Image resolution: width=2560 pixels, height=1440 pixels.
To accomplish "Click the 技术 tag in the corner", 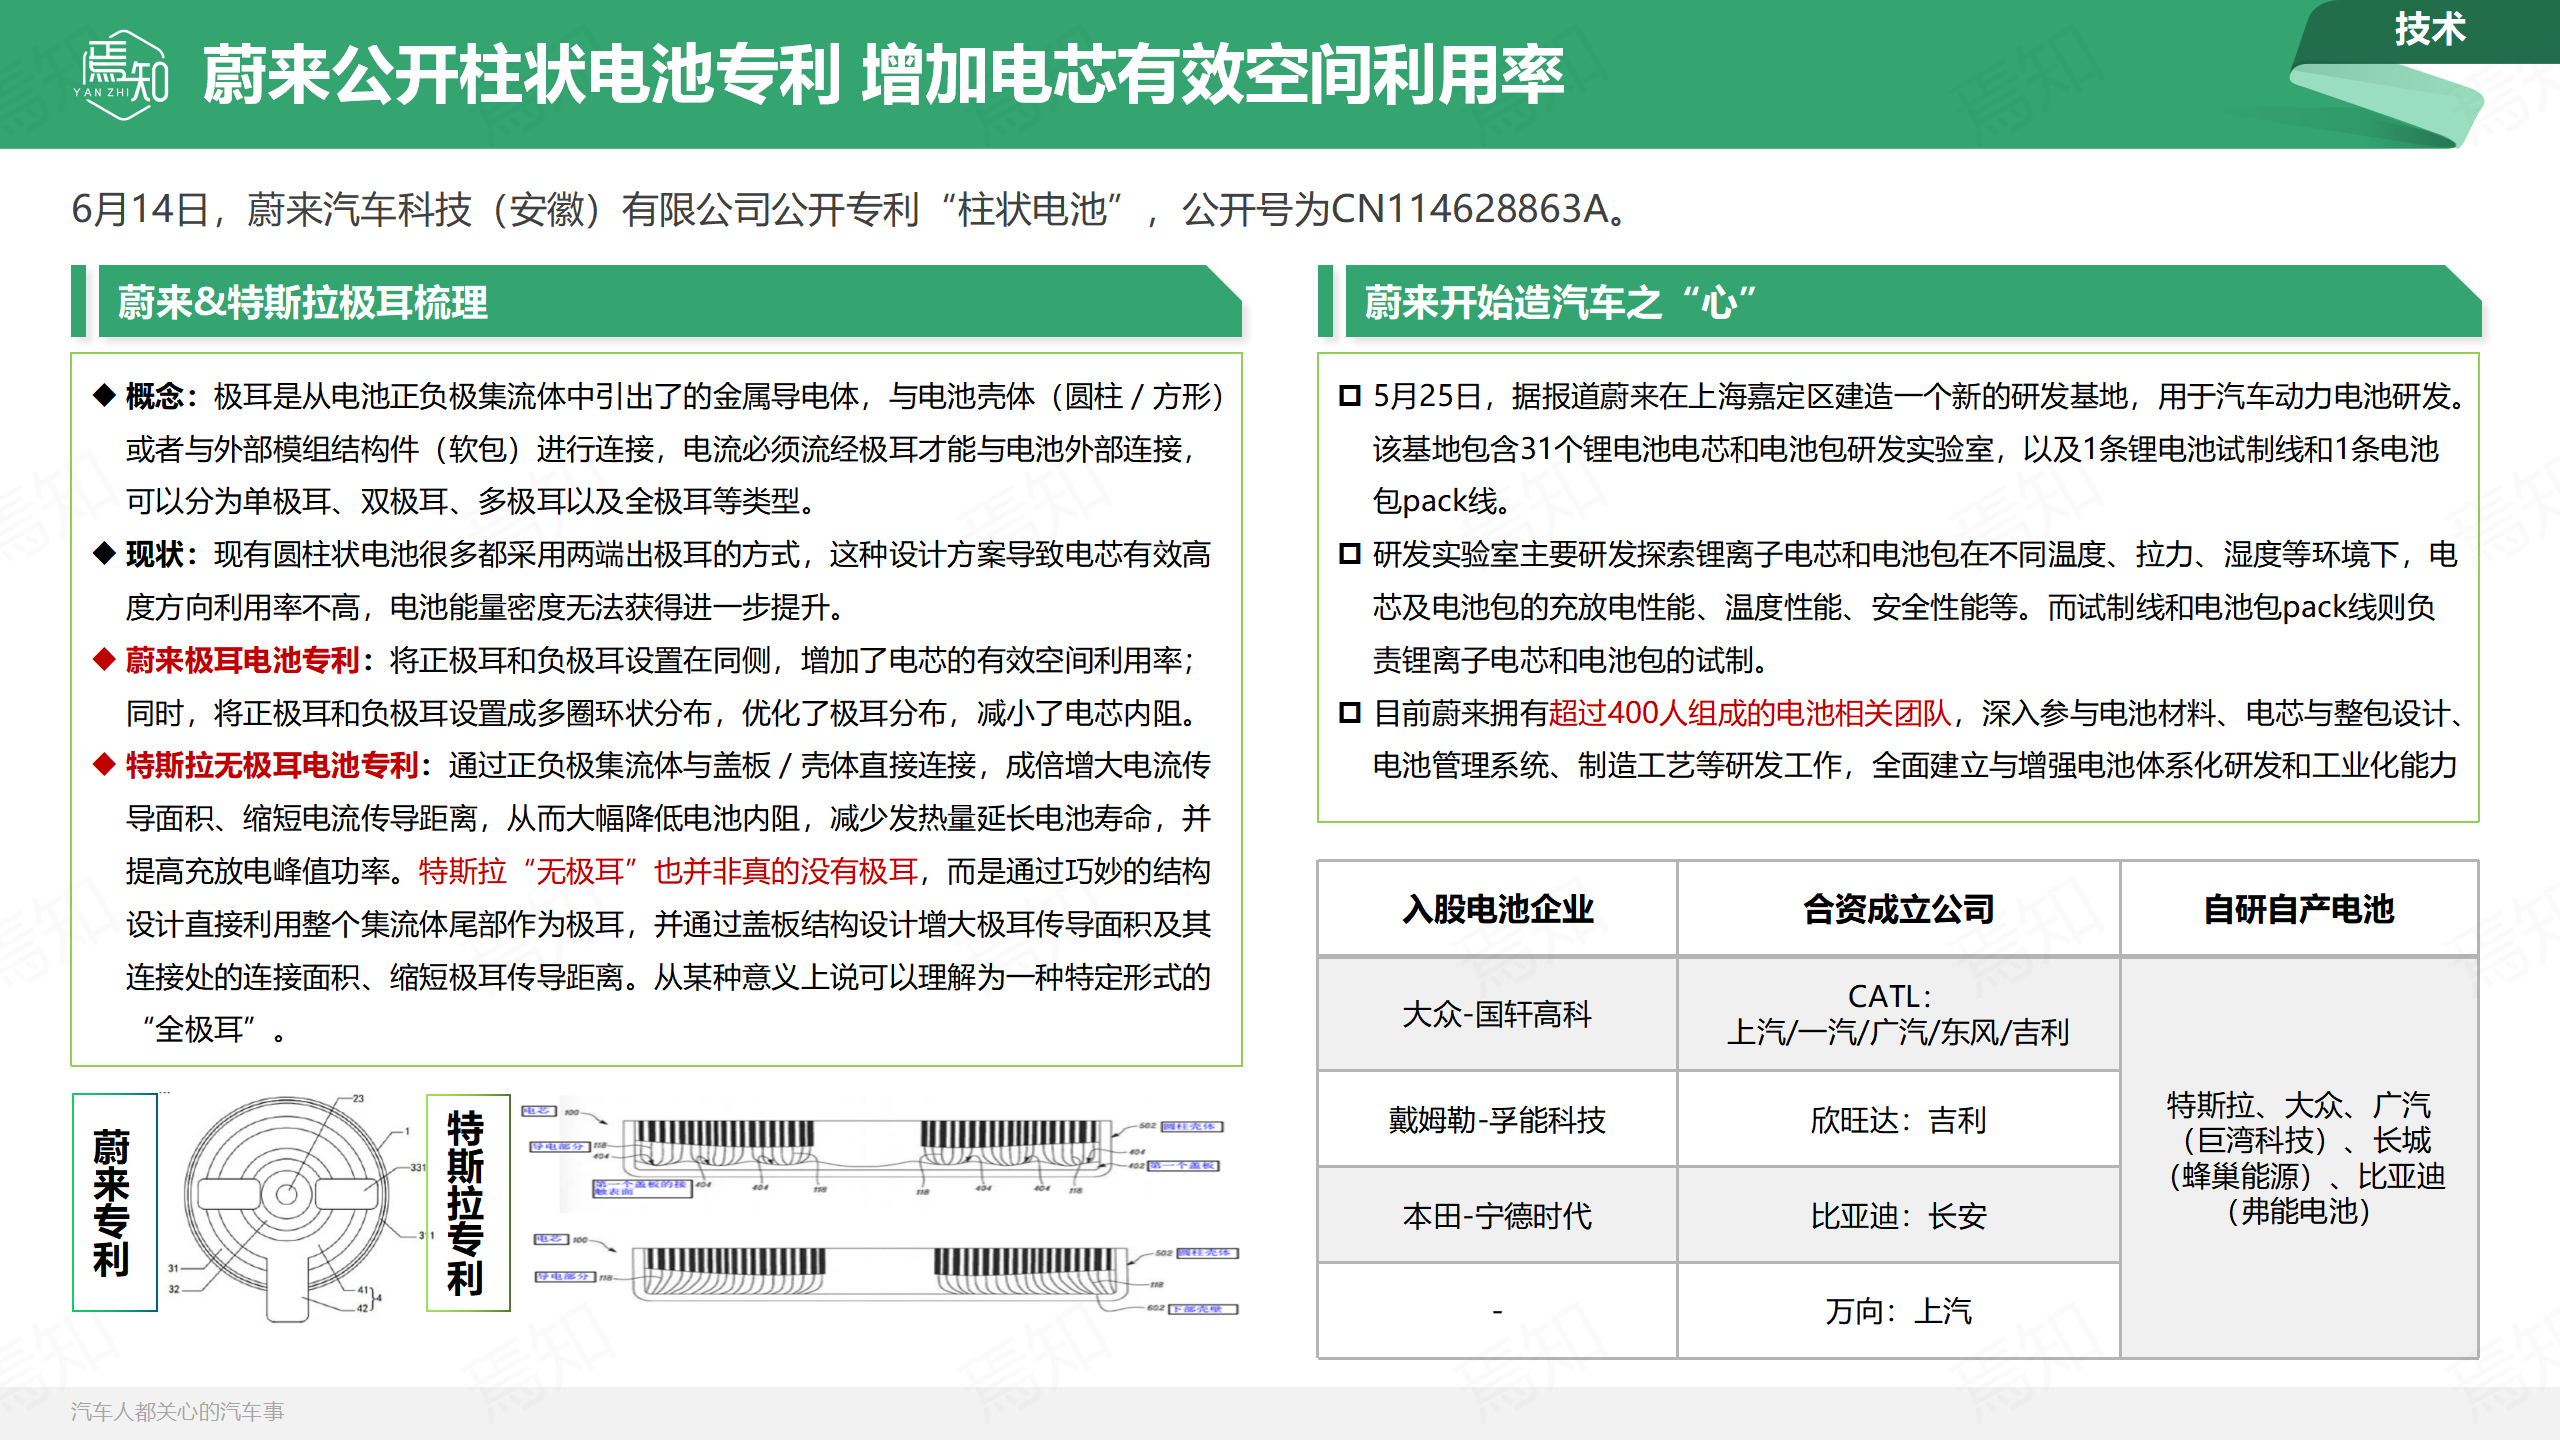I will click(2430, 28).
